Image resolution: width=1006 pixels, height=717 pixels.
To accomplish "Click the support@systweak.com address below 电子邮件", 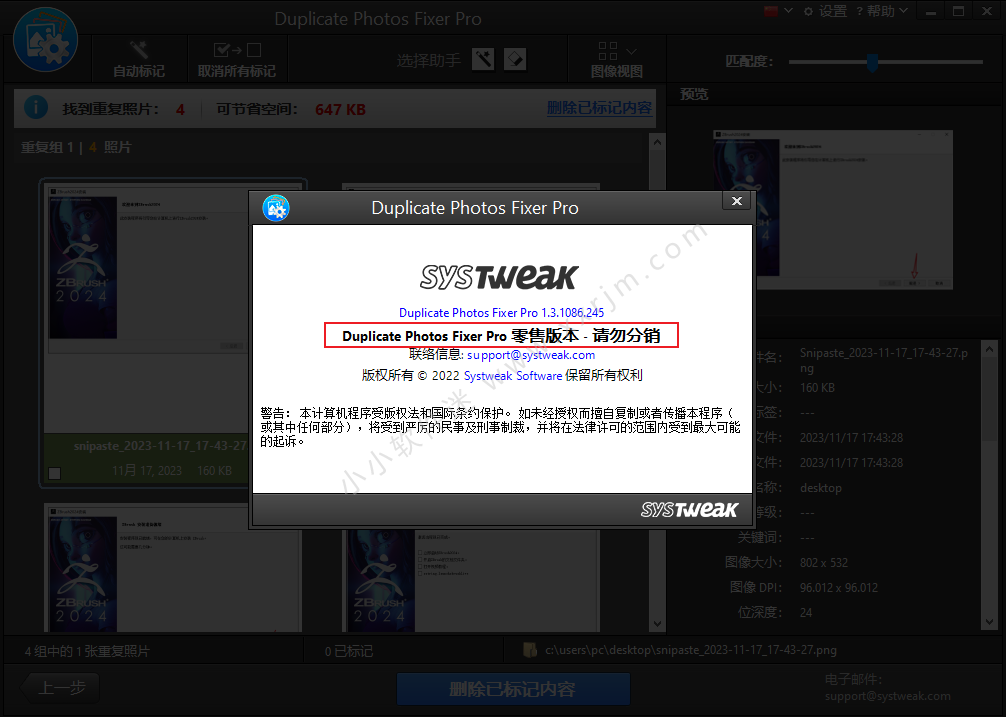I will 888,696.
